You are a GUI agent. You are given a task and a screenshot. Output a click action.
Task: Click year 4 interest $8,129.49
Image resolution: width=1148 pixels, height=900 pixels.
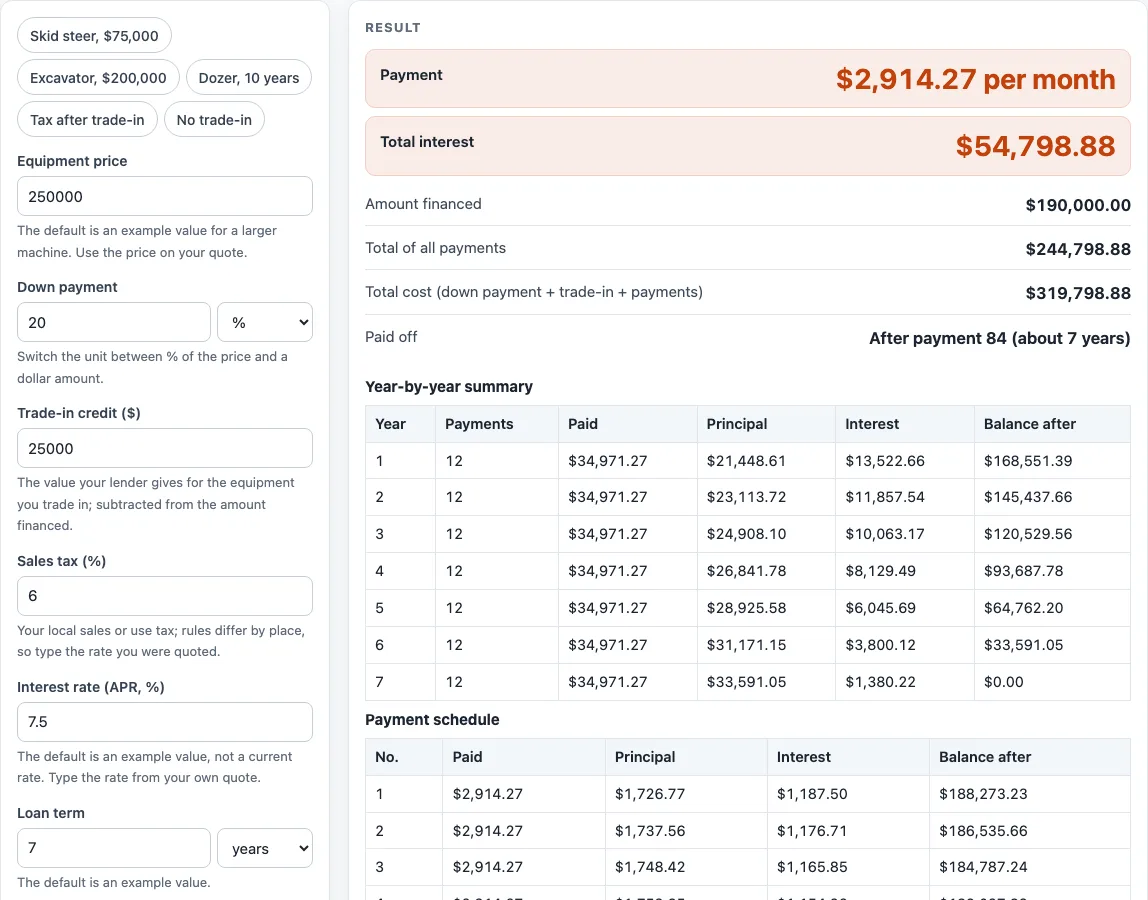880,570
